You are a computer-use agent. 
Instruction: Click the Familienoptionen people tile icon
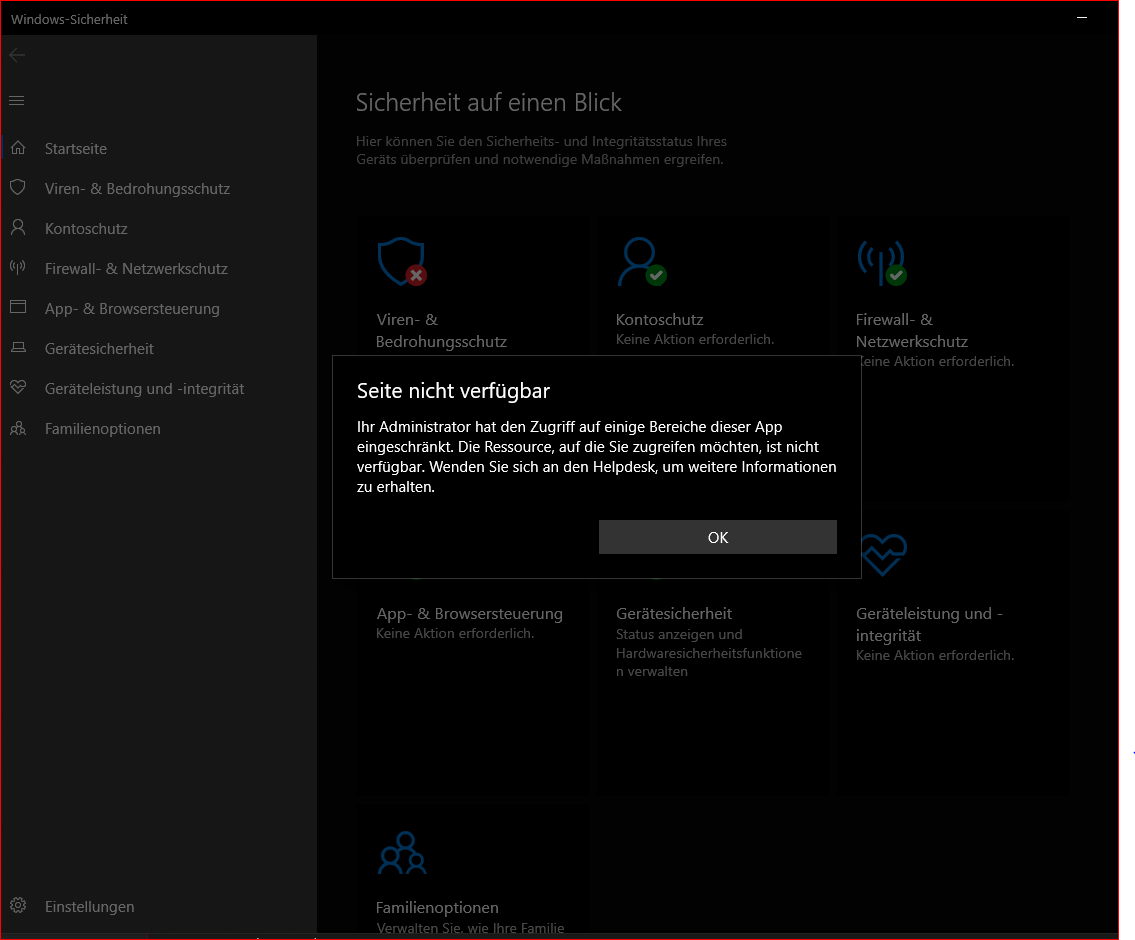(x=402, y=853)
